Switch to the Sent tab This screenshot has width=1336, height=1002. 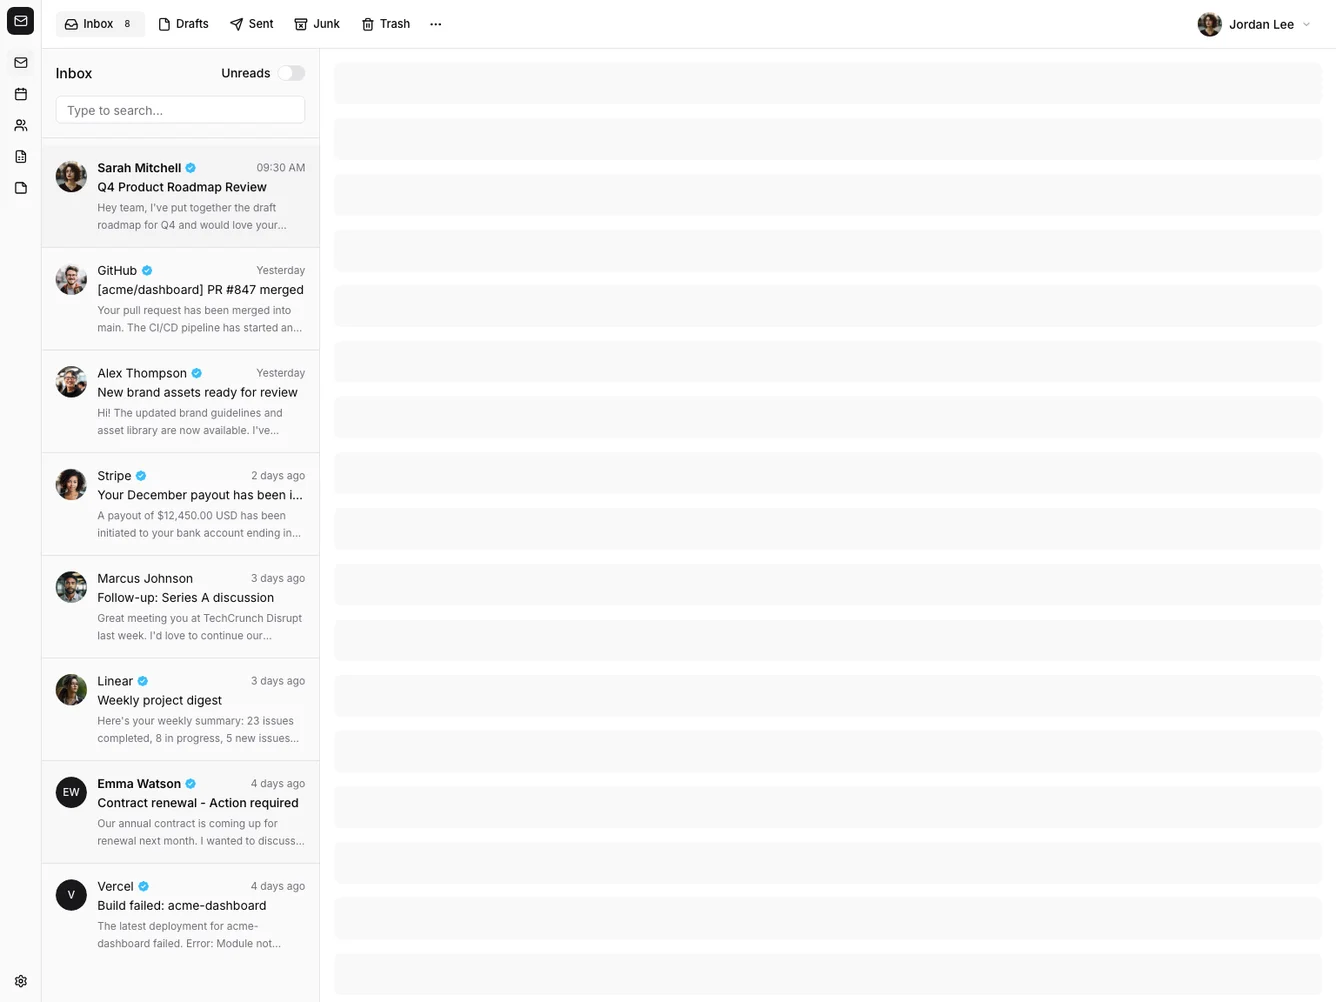251,24
